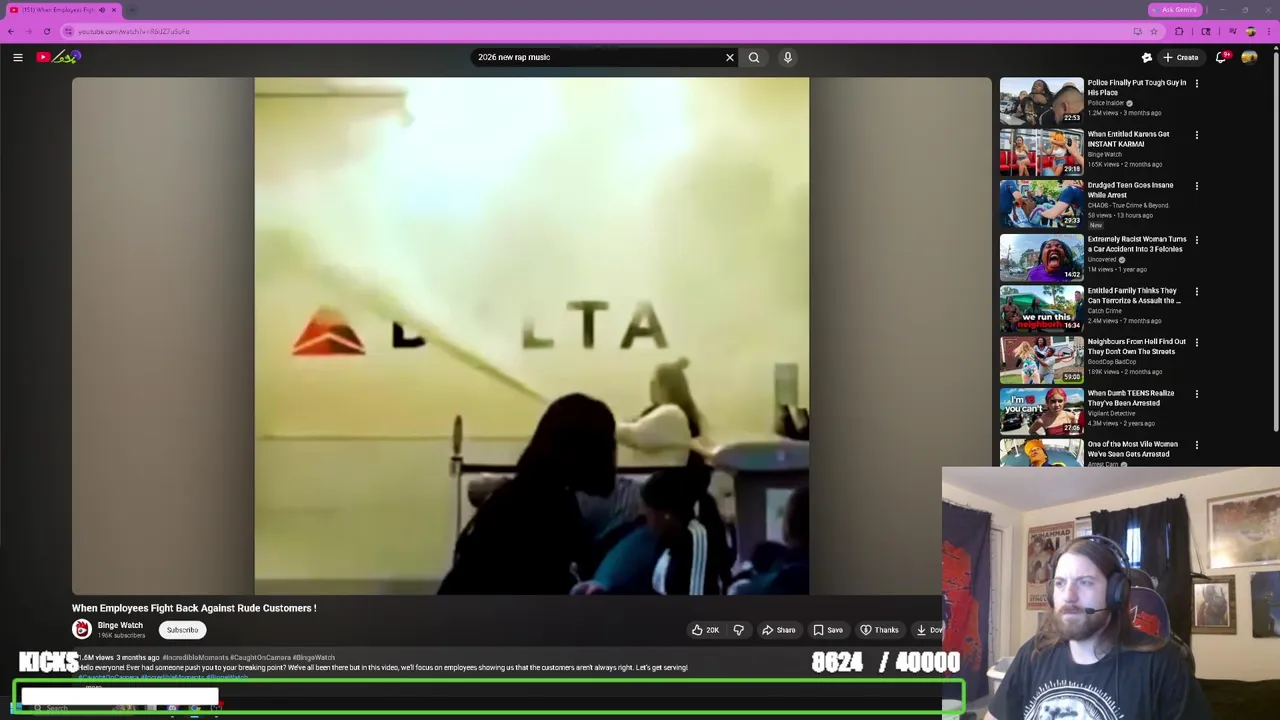Open options menu for Drudged Teen video
This screenshot has width=1280, height=720.
pos(1197,186)
